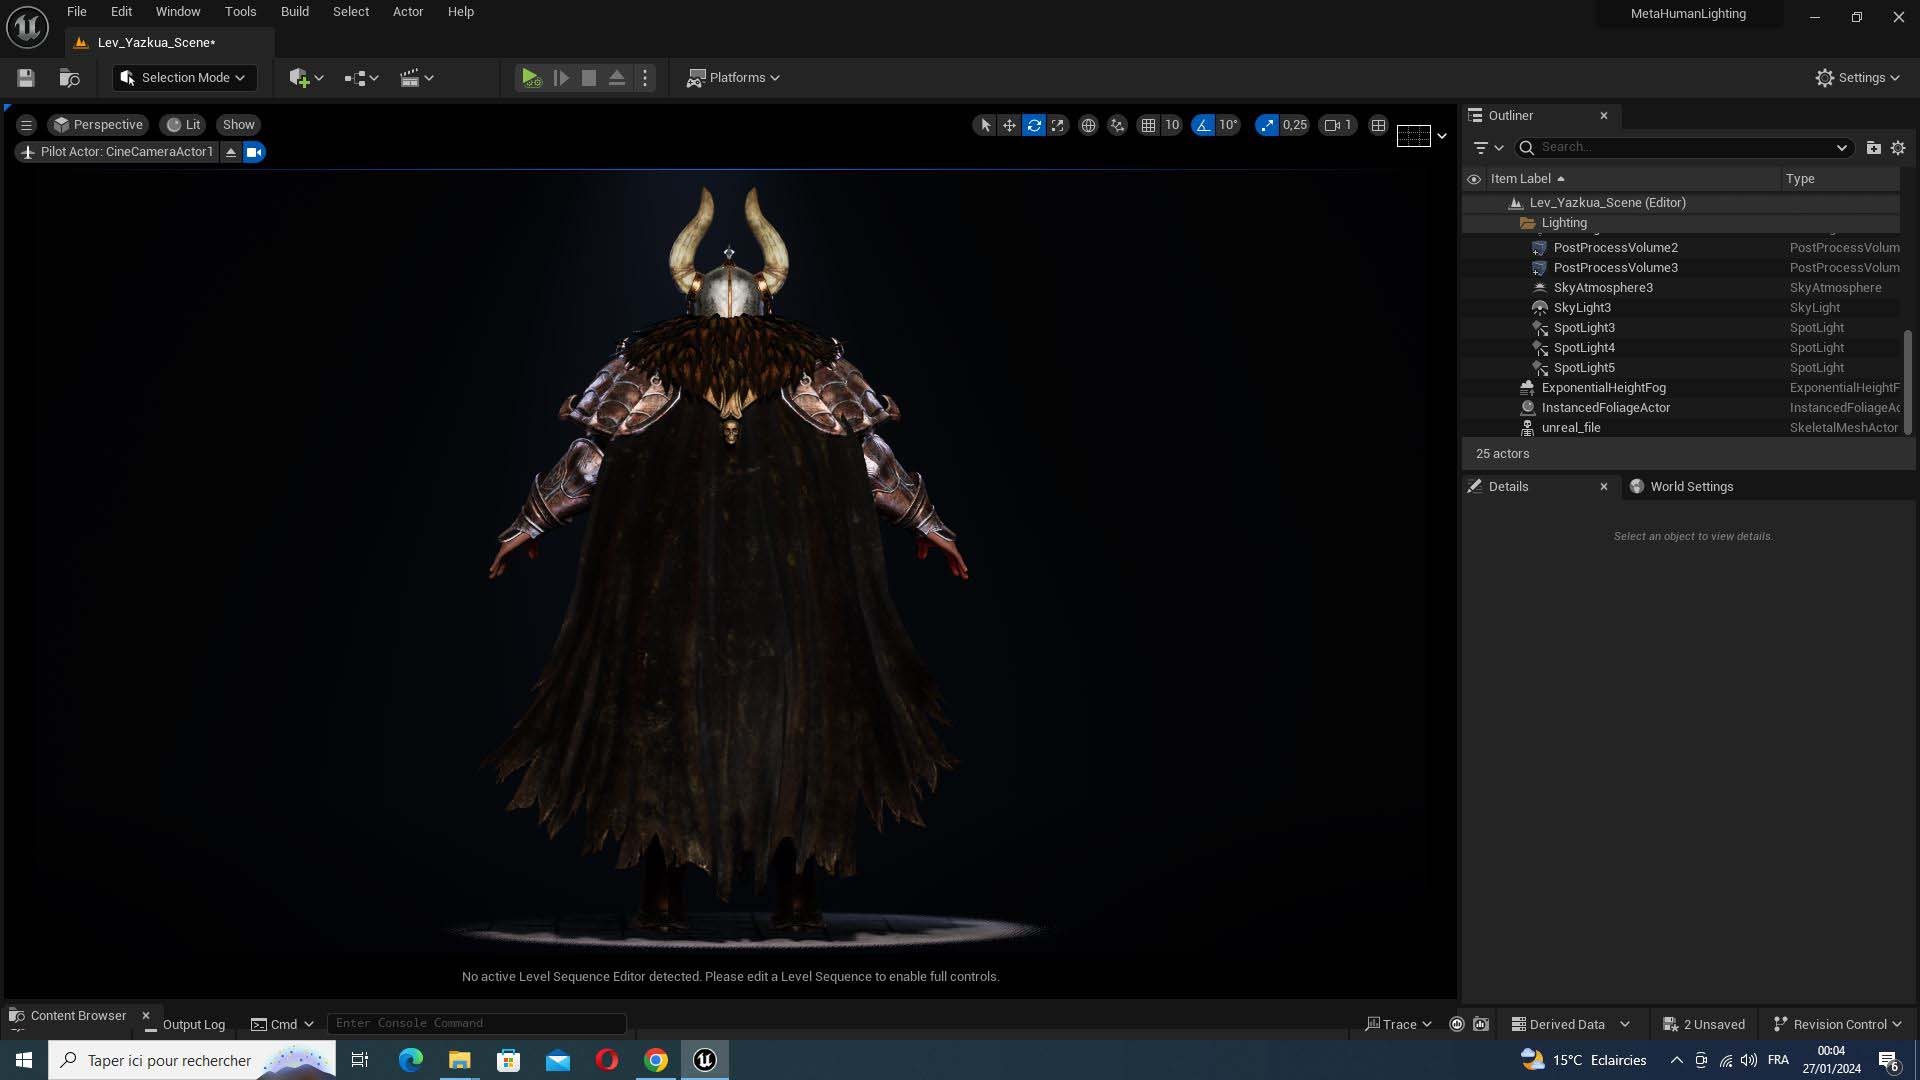1920x1080 pixels.
Task: Open the cinematics clapperboard dropdown
Action: click(x=416, y=78)
